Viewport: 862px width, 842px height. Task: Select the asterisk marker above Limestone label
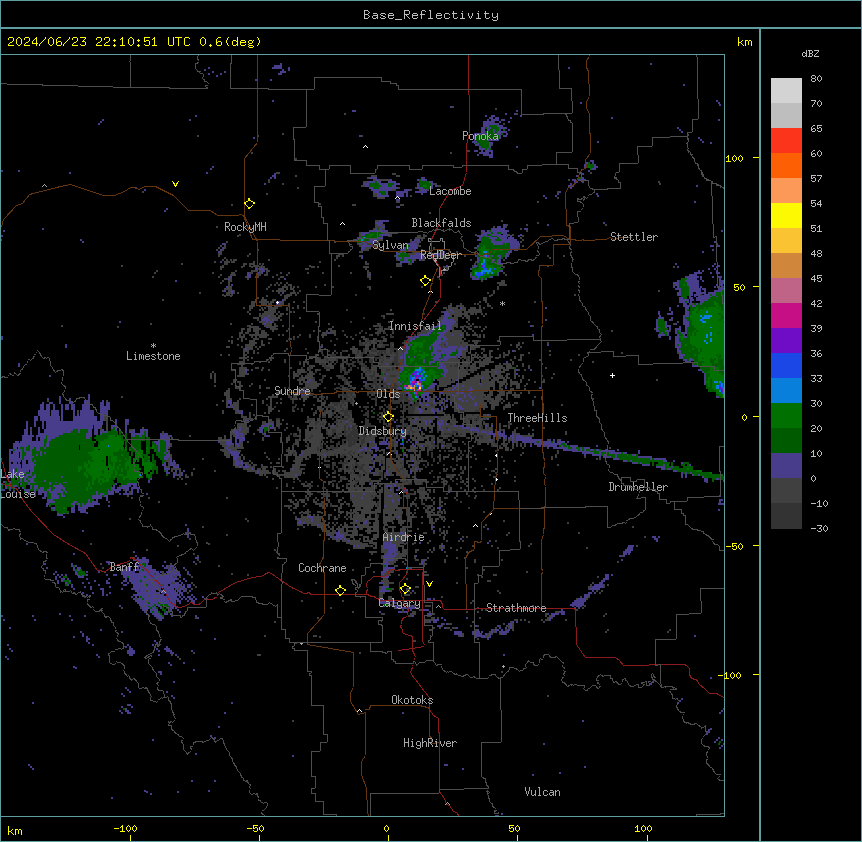tap(153, 346)
